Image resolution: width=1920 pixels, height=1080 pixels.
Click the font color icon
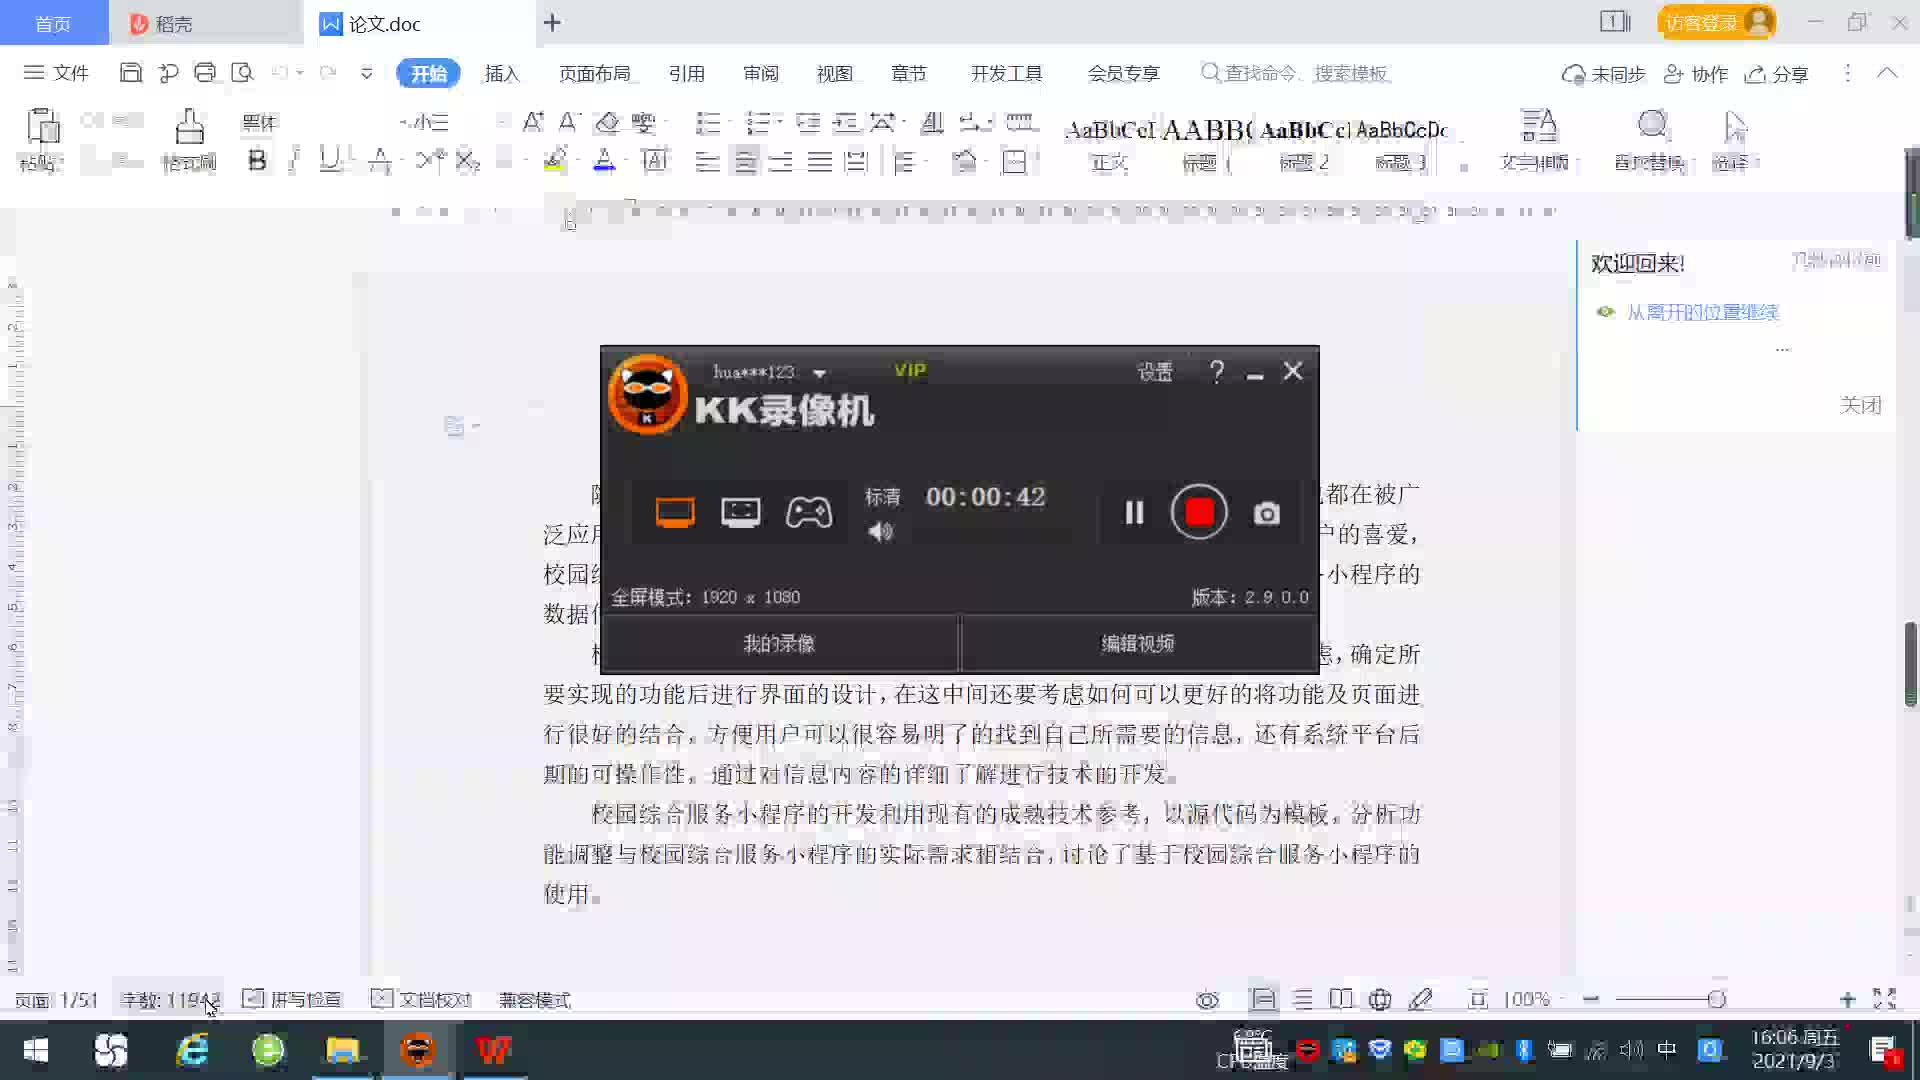(x=604, y=160)
